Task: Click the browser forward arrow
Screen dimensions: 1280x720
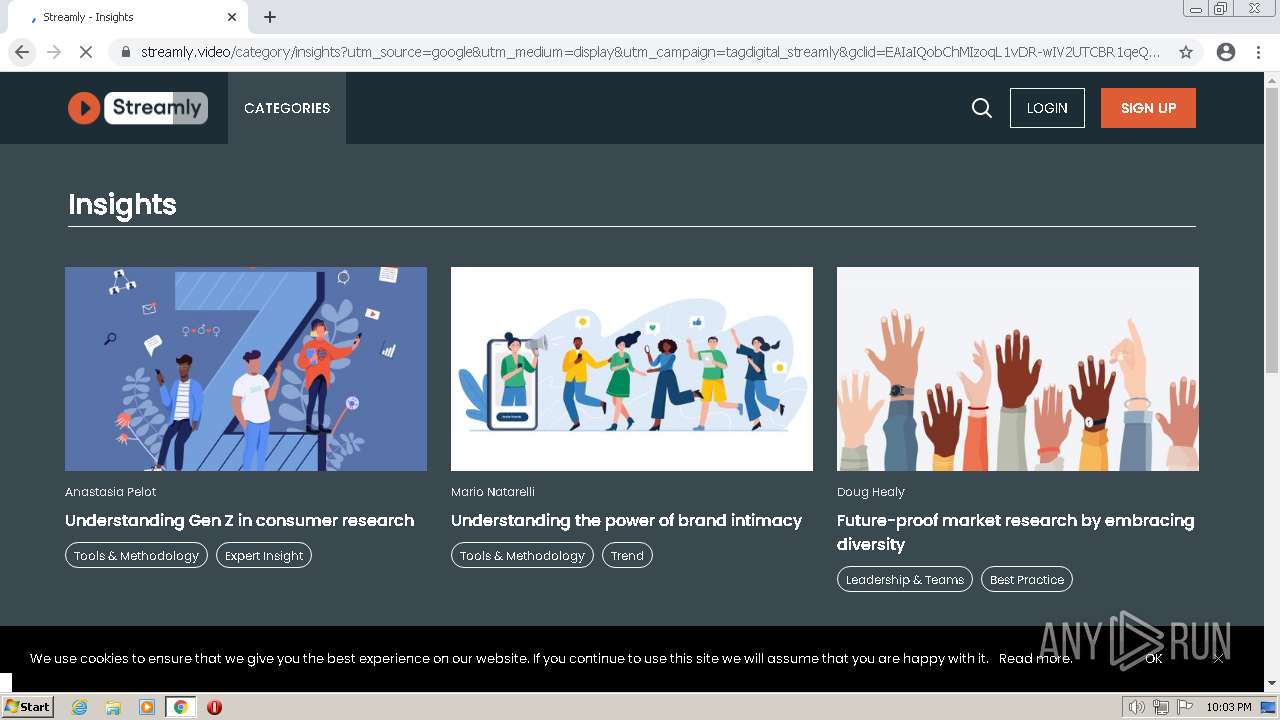Action: pos(54,52)
